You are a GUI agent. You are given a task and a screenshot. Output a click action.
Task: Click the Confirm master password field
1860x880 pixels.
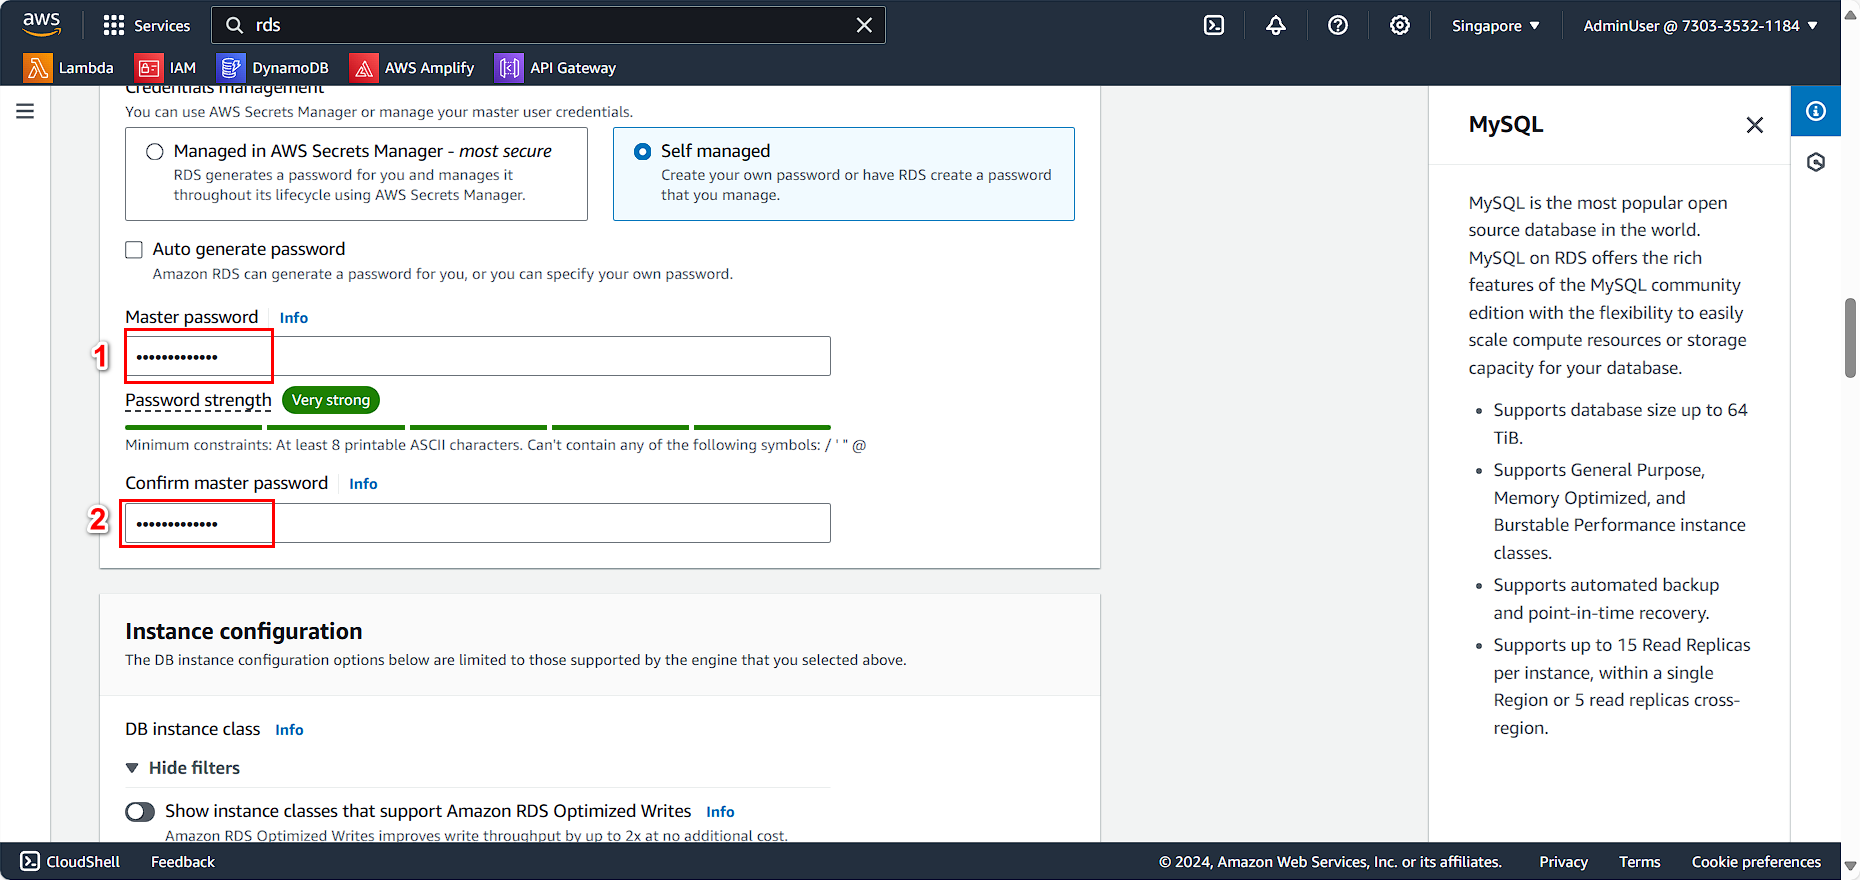pyautogui.click(x=478, y=523)
